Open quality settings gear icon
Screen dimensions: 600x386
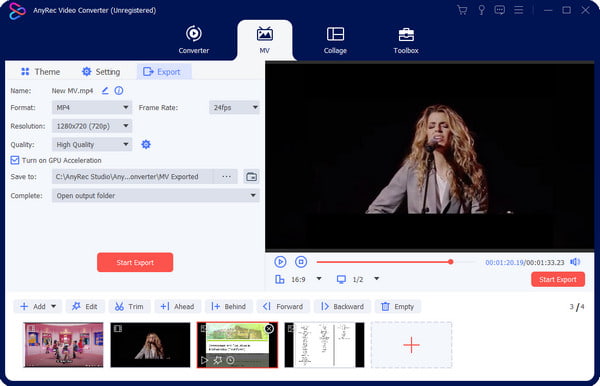(146, 144)
